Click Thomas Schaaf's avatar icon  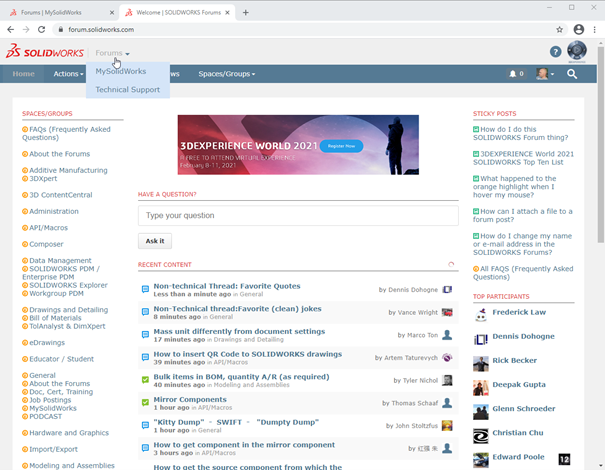tap(447, 403)
